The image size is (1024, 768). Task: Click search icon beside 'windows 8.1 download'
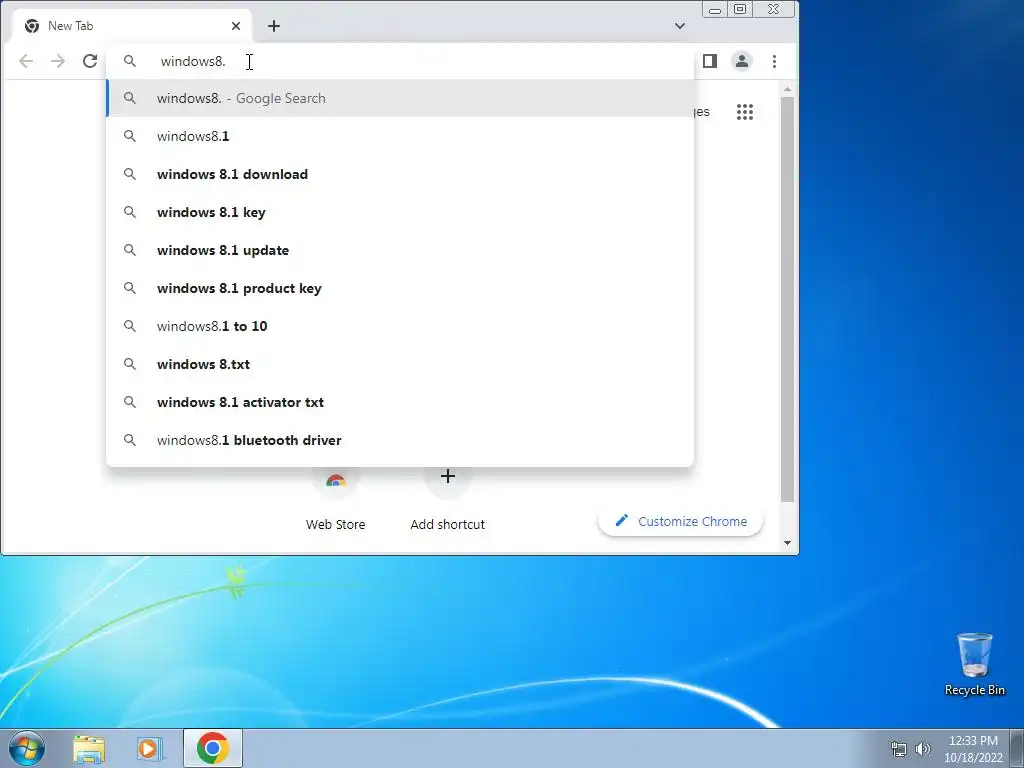(x=130, y=174)
